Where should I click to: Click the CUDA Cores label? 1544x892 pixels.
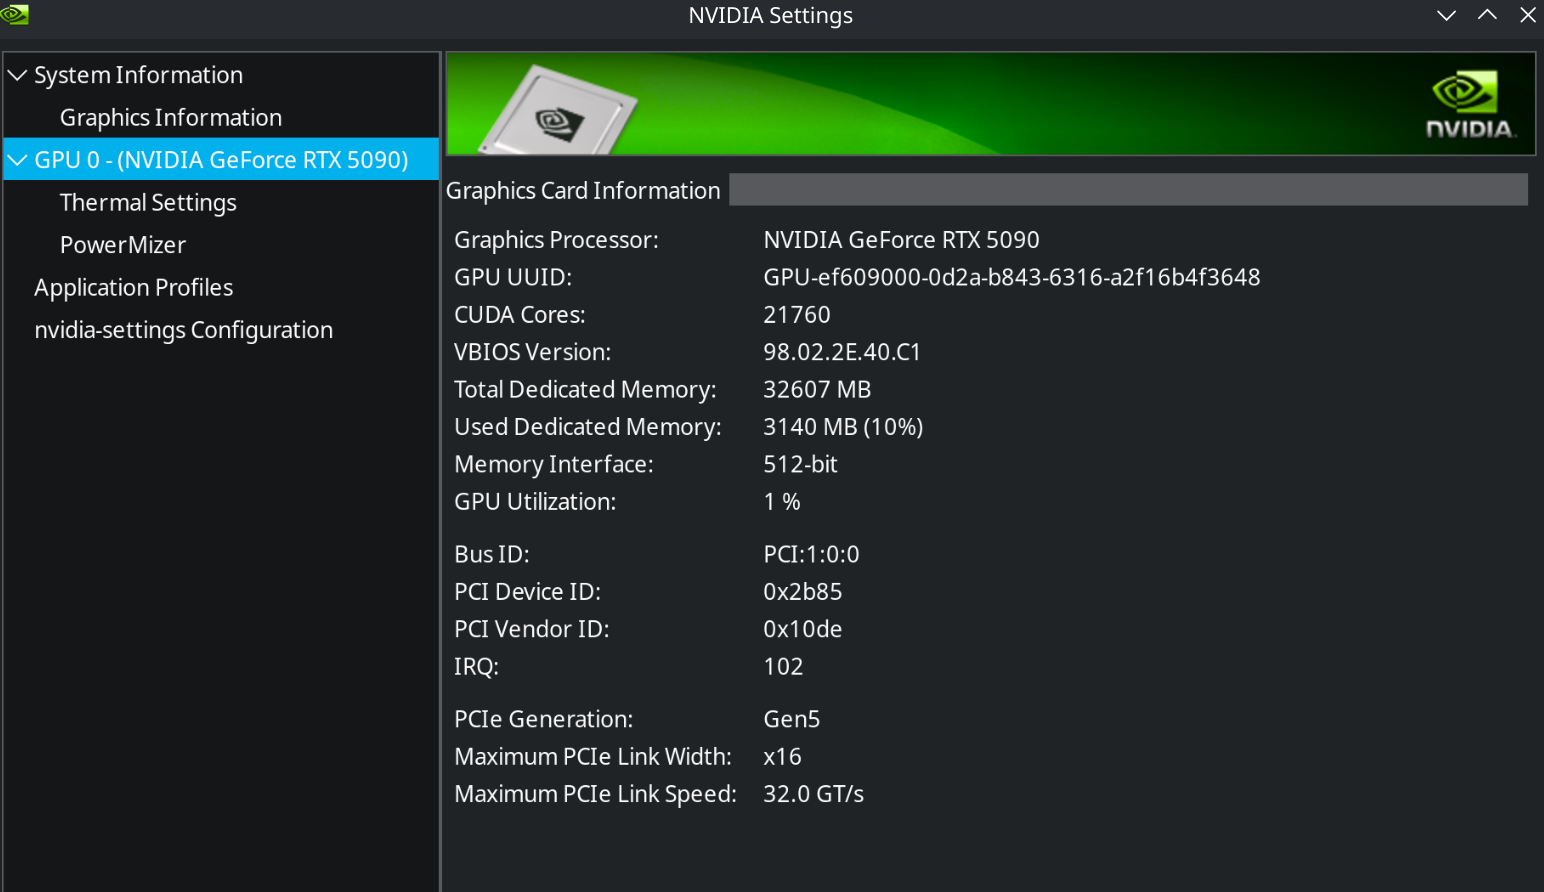pos(520,315)
